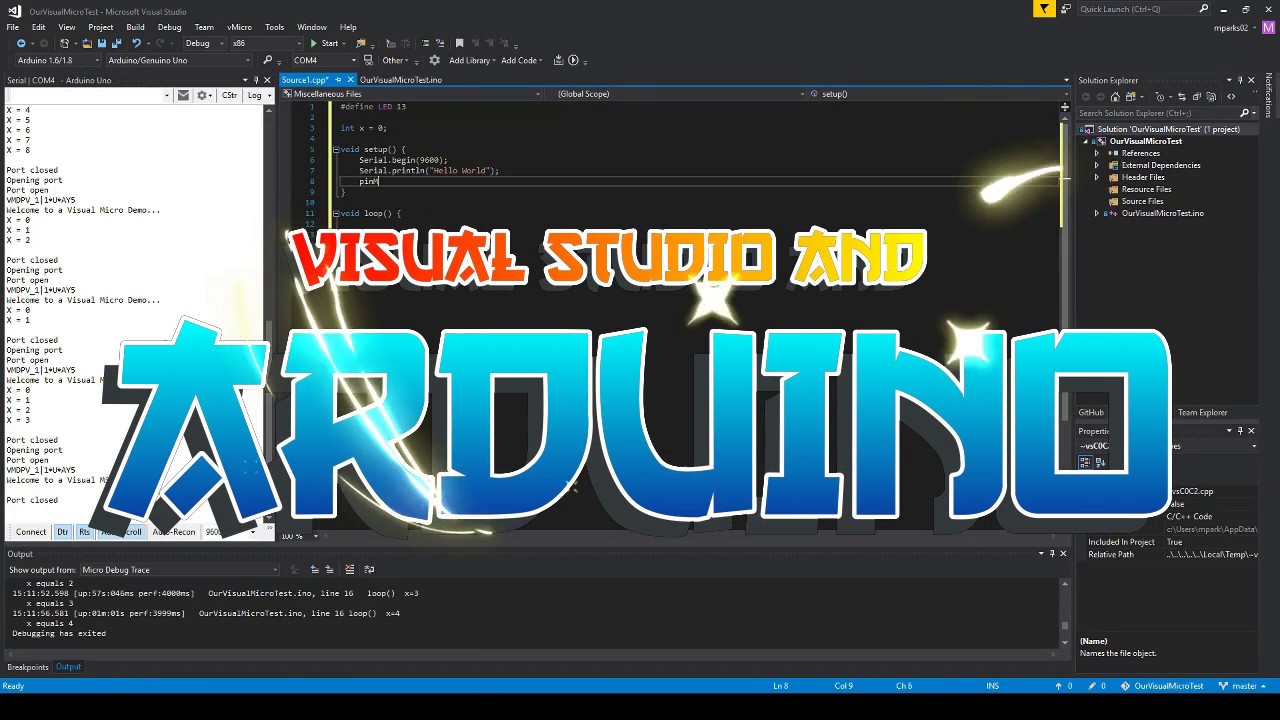Toggle the Auto-Recon option
The height and width of the screenshot is (720, 1280).
coord(174,532)
